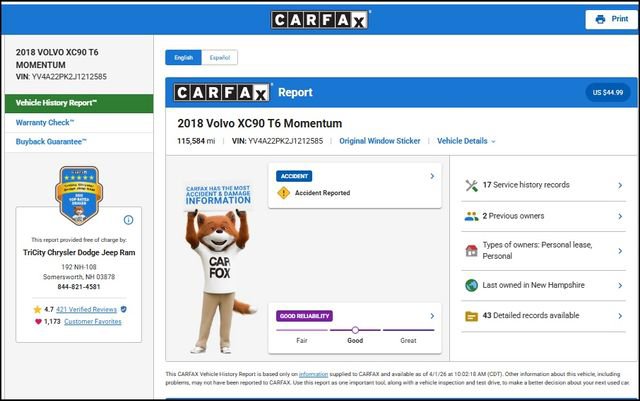Click the US $44.99 price button
The image size is (640, 401).
607,92
